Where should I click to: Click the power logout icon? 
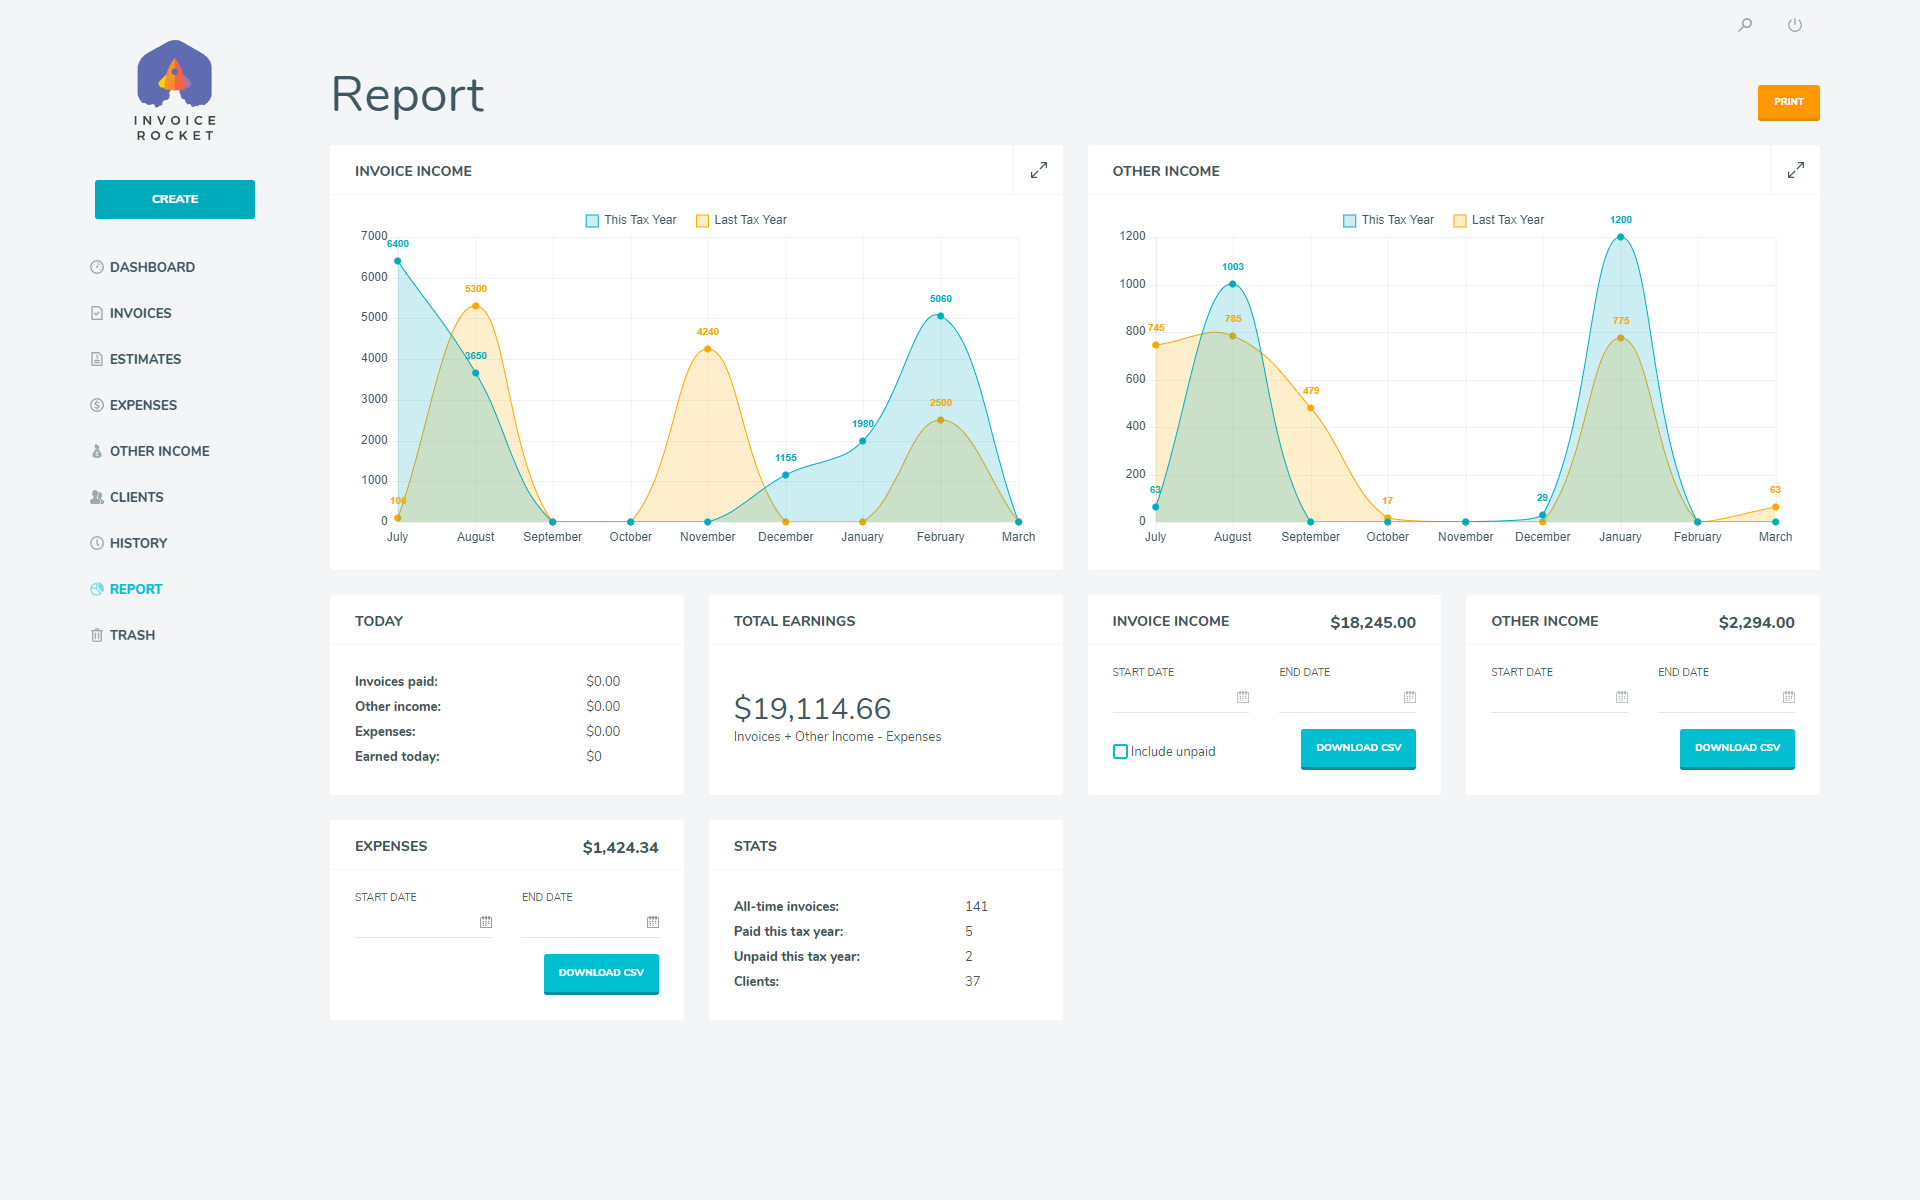[1795, 25]
